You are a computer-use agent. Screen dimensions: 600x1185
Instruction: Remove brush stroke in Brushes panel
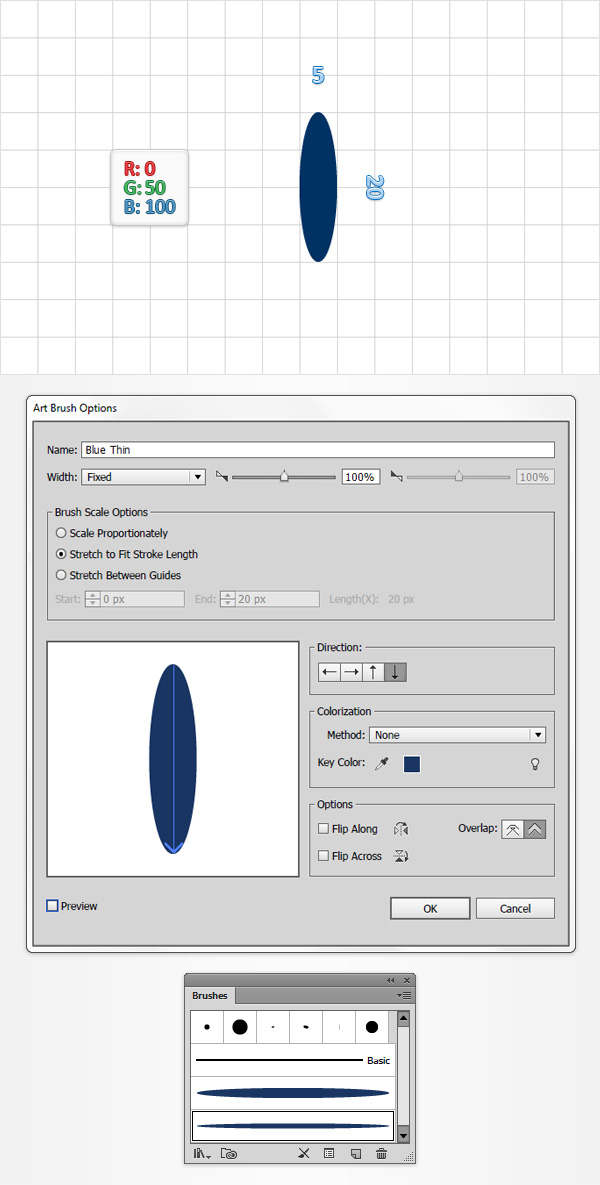304,1154
